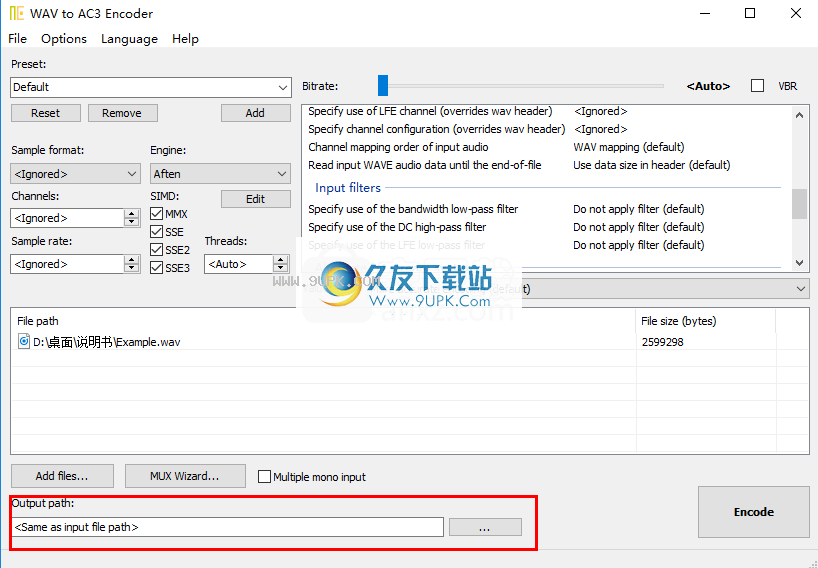The height and width of the screenshot is (568, 818).
Task: Click WAV mapping (default) value
Action: (629, 148)
